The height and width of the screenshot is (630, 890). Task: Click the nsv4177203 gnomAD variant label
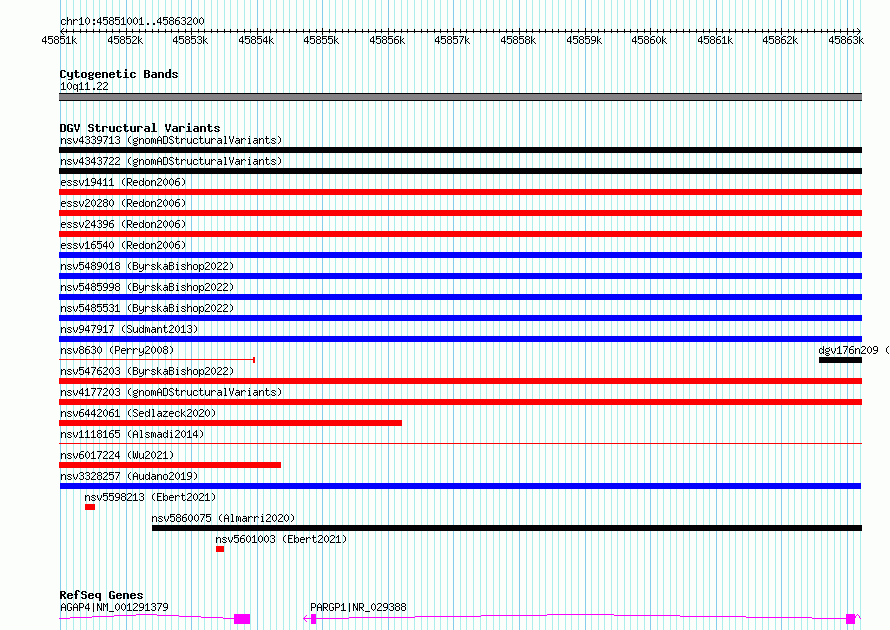[x=171, y=392]
